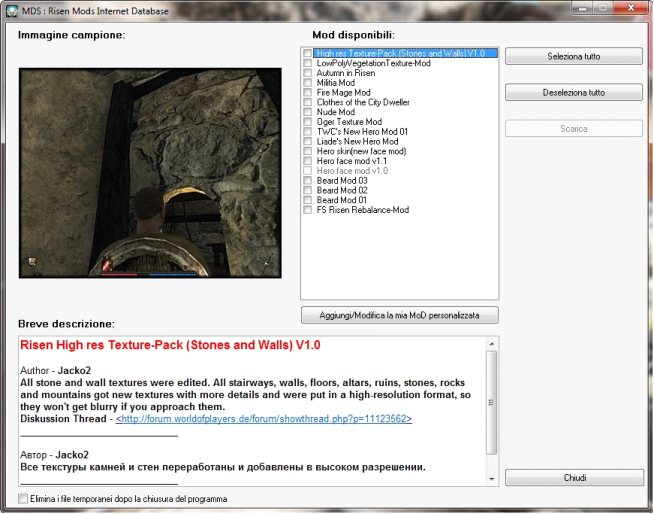
Task: Click the Seleziona tutto button
Action: [x=574, y=56]
